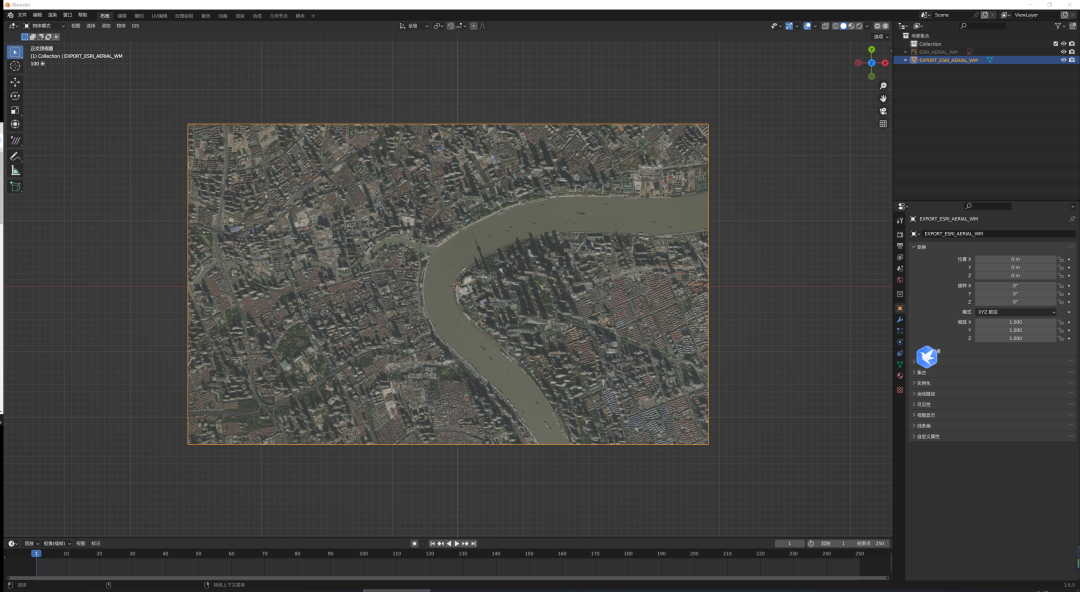Open the object interaction mode dropdown
Viewport: 1080px width, 592px height.
[46, 25]
